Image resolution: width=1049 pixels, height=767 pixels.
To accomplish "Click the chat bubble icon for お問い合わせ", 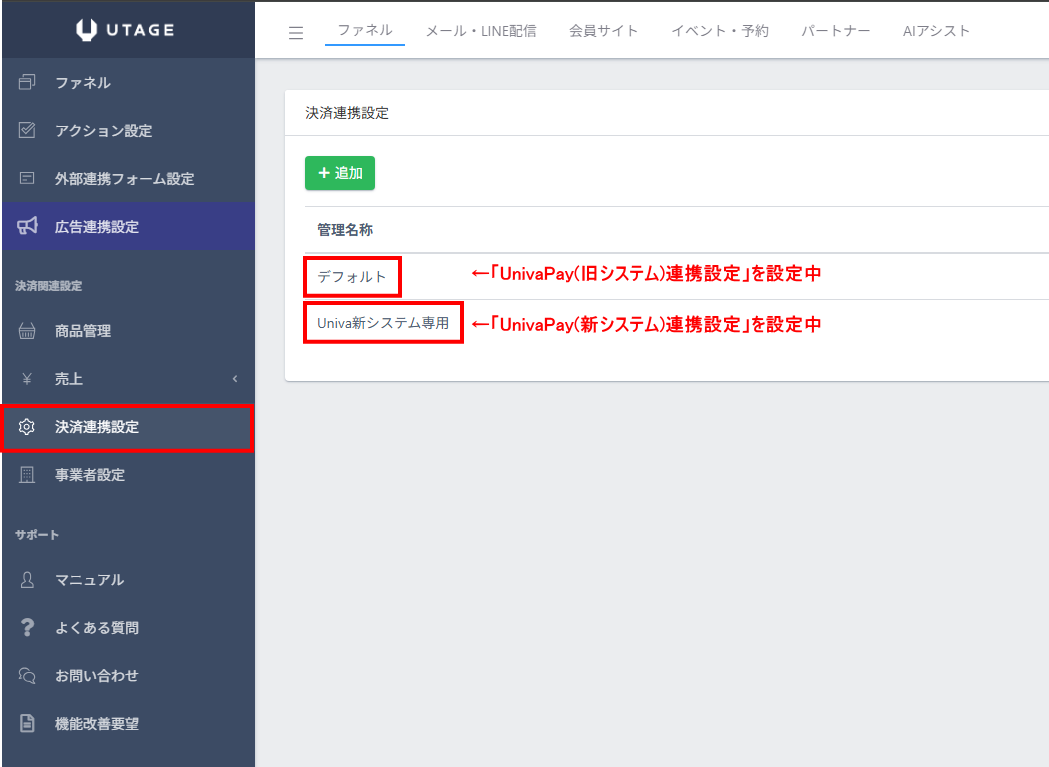I will [27, 676].
